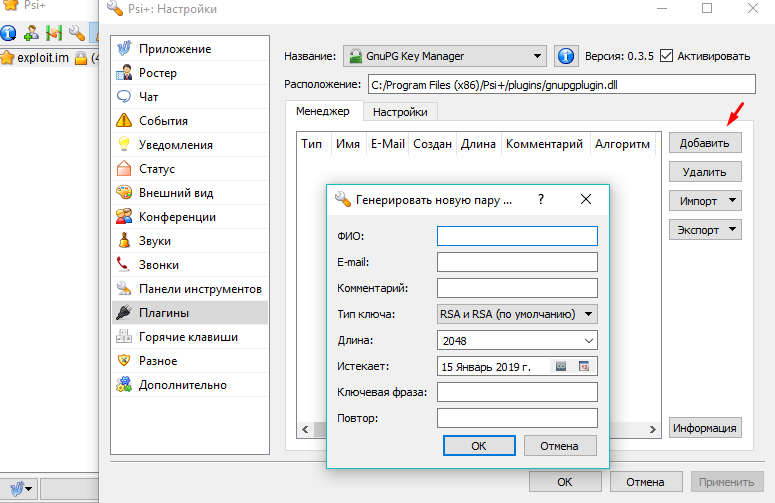Click the События warning triangle icon
This screenshot has width=775, height=503.
(x=124, y=121)
